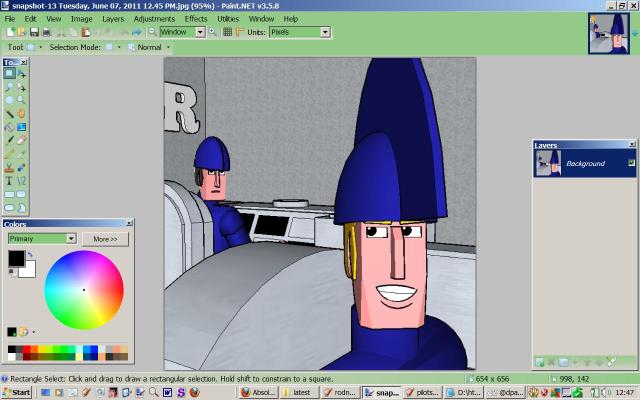Click the Print icon in toolbar
This screenshot has width=640, height=400.
[x=48, y=32]
